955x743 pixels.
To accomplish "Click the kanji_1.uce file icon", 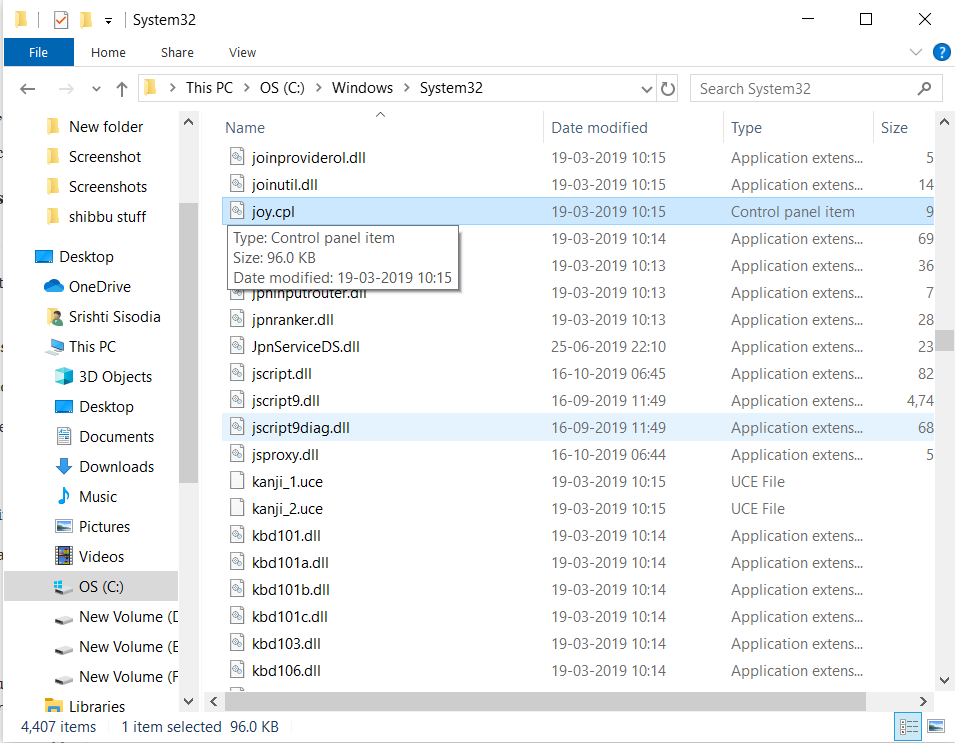I will (237, 481).
